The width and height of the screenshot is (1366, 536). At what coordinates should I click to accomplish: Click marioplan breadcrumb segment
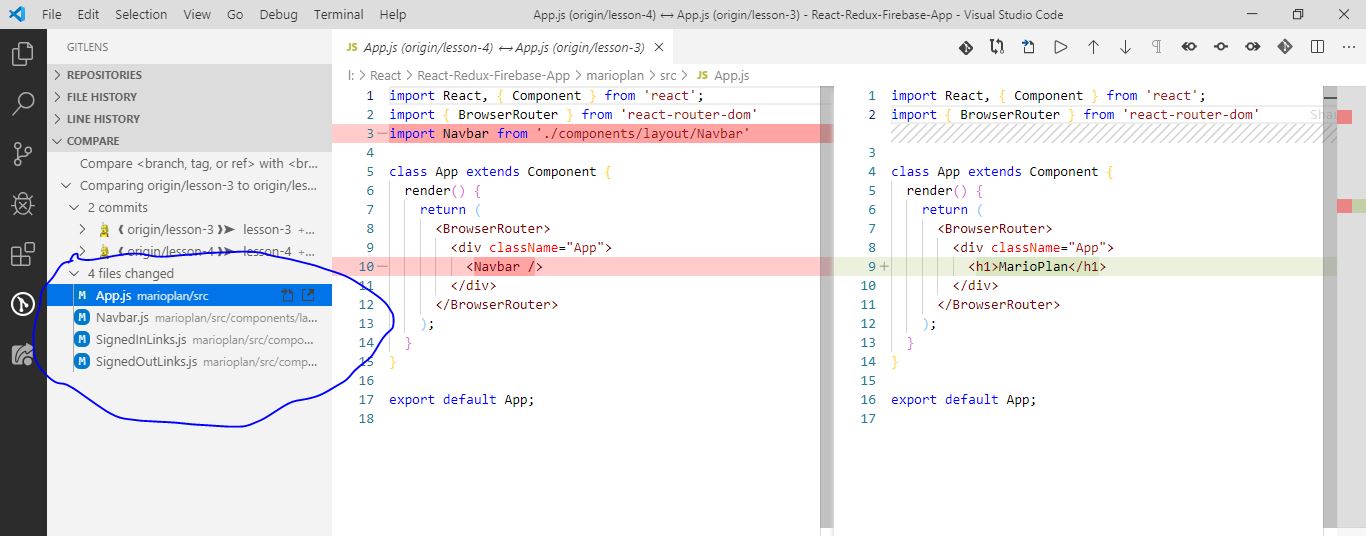[614, 75]
